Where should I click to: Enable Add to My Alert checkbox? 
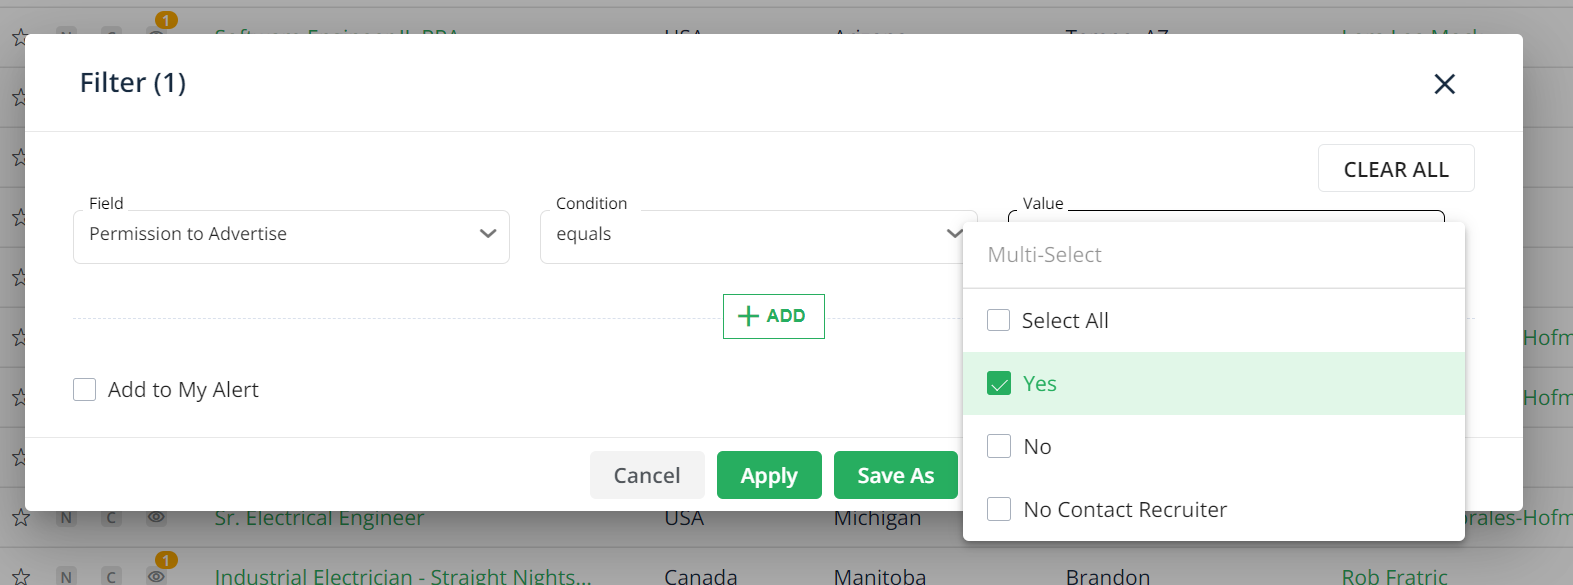(x=85, y=389)
